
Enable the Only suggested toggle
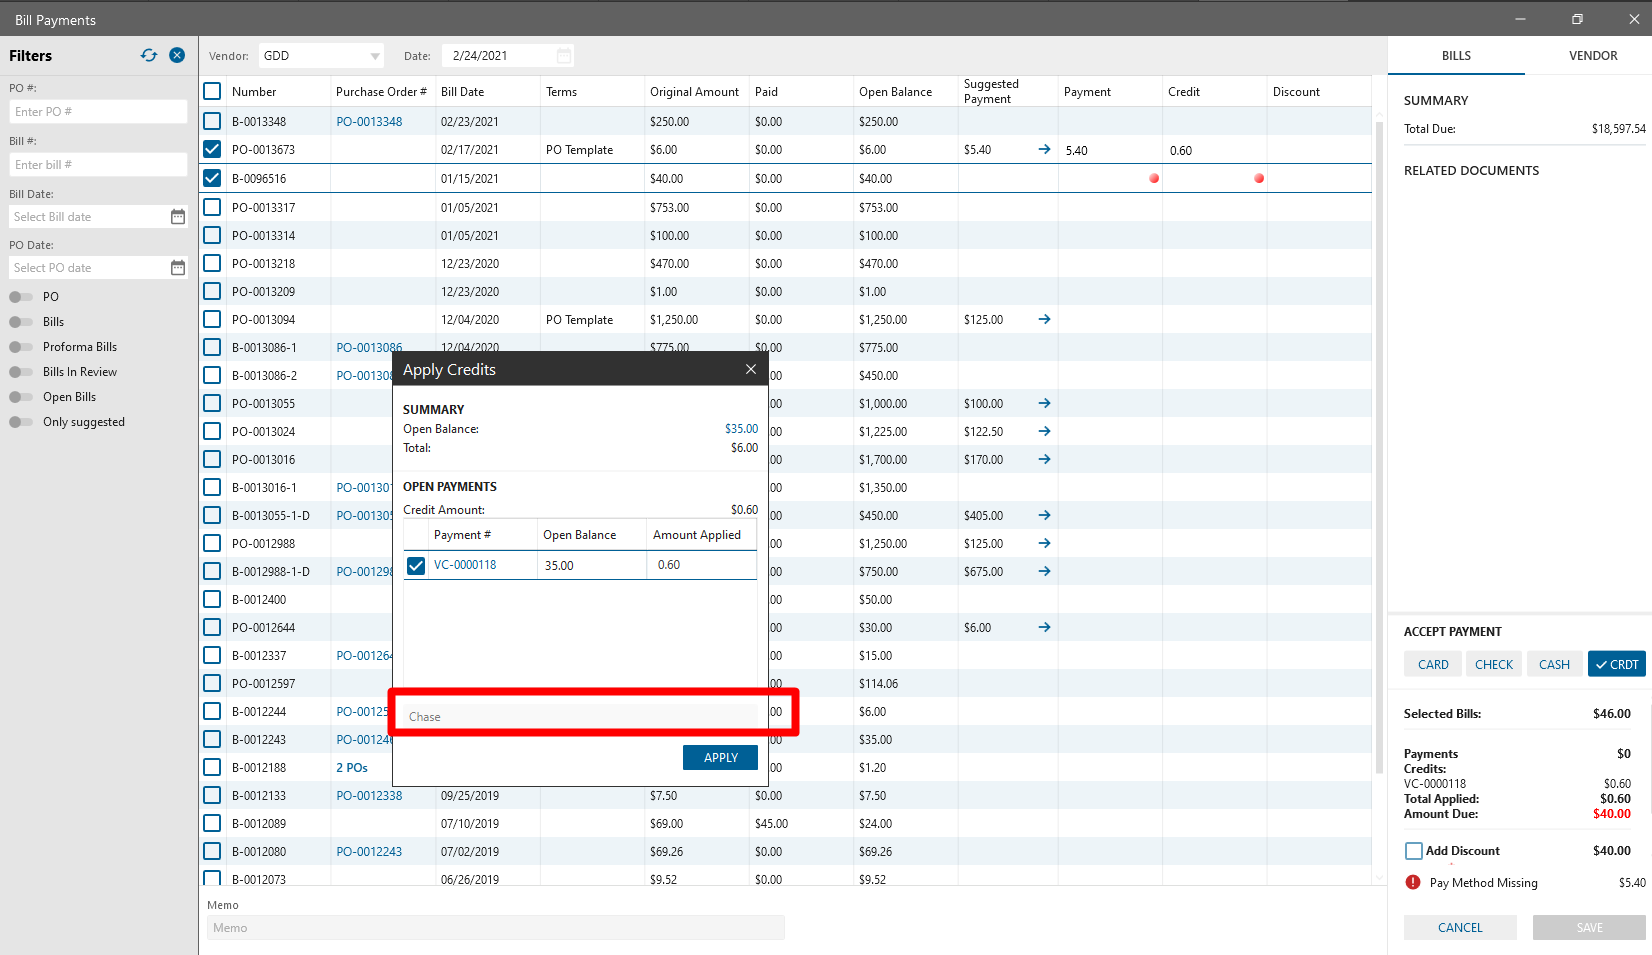(21, 422)
